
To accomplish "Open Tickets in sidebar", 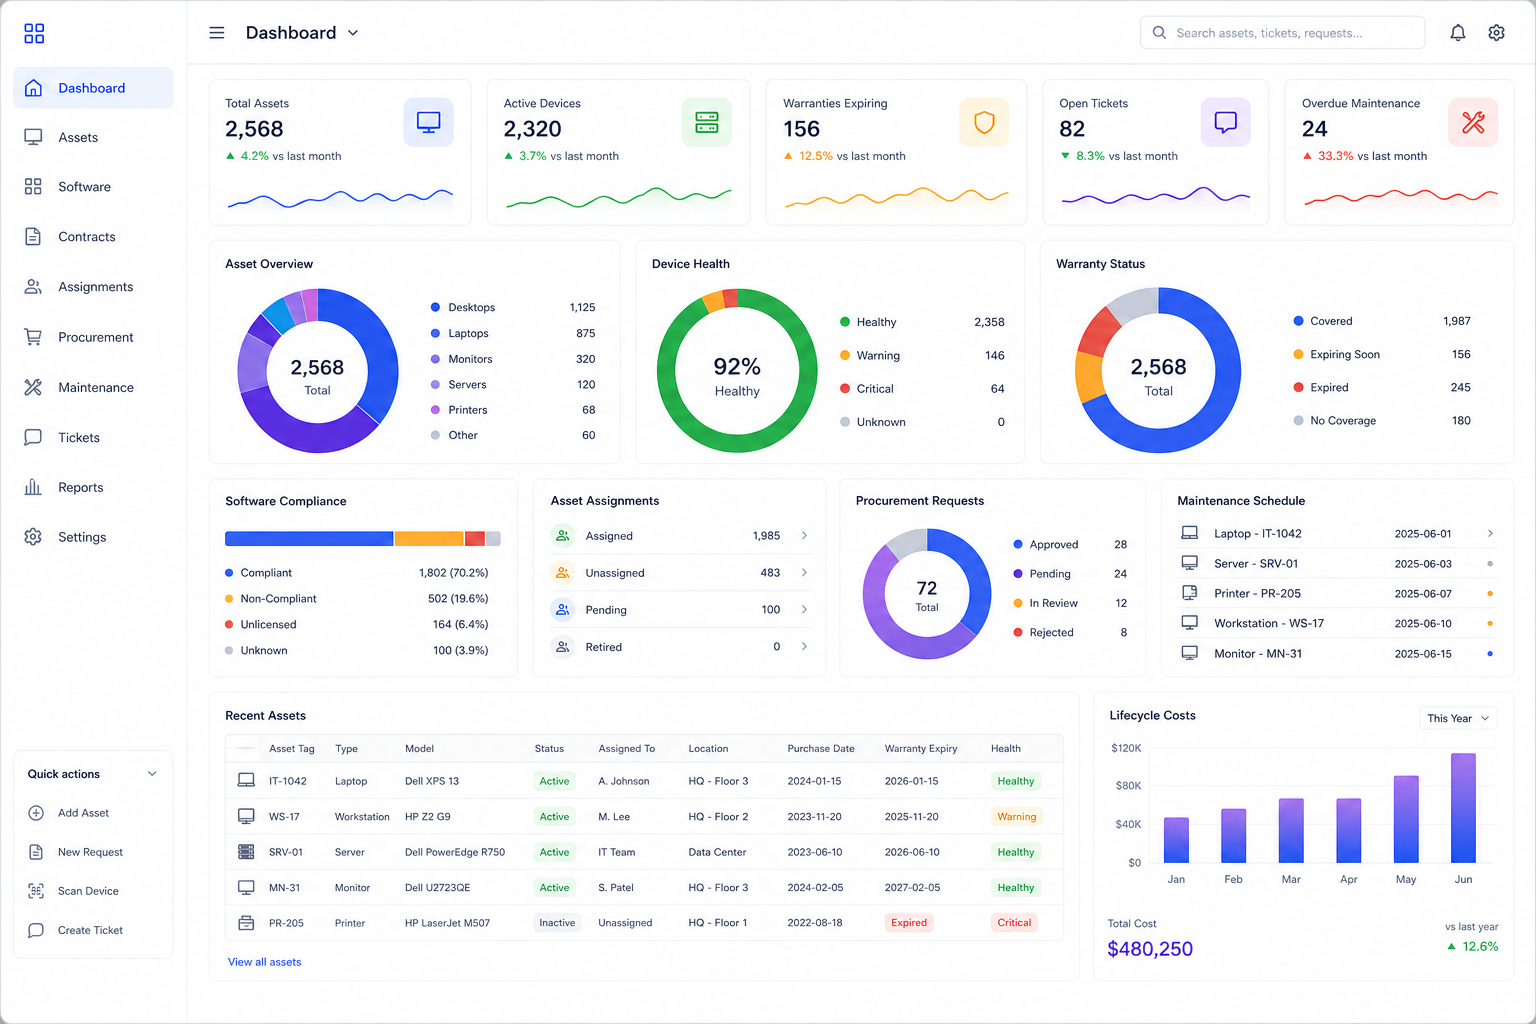I will (x=93, y=437).
